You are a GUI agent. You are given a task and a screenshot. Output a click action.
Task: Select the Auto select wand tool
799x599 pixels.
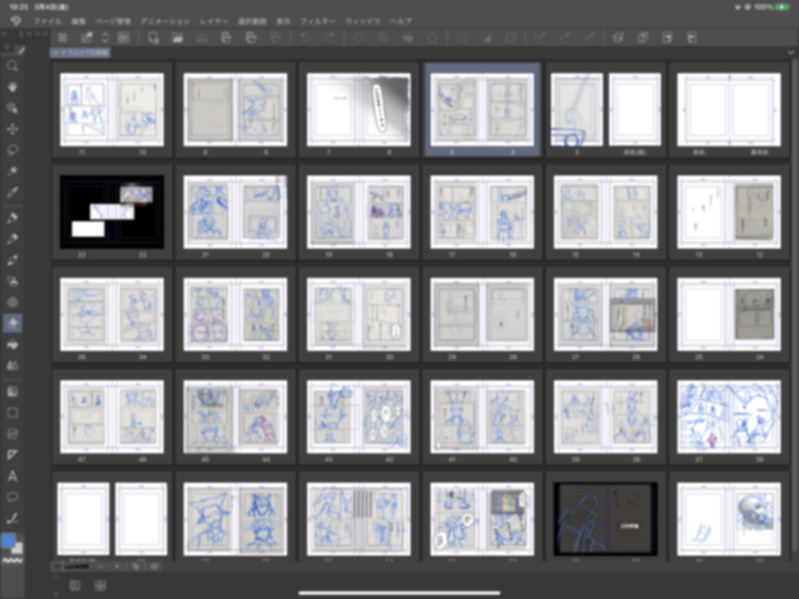12,171
